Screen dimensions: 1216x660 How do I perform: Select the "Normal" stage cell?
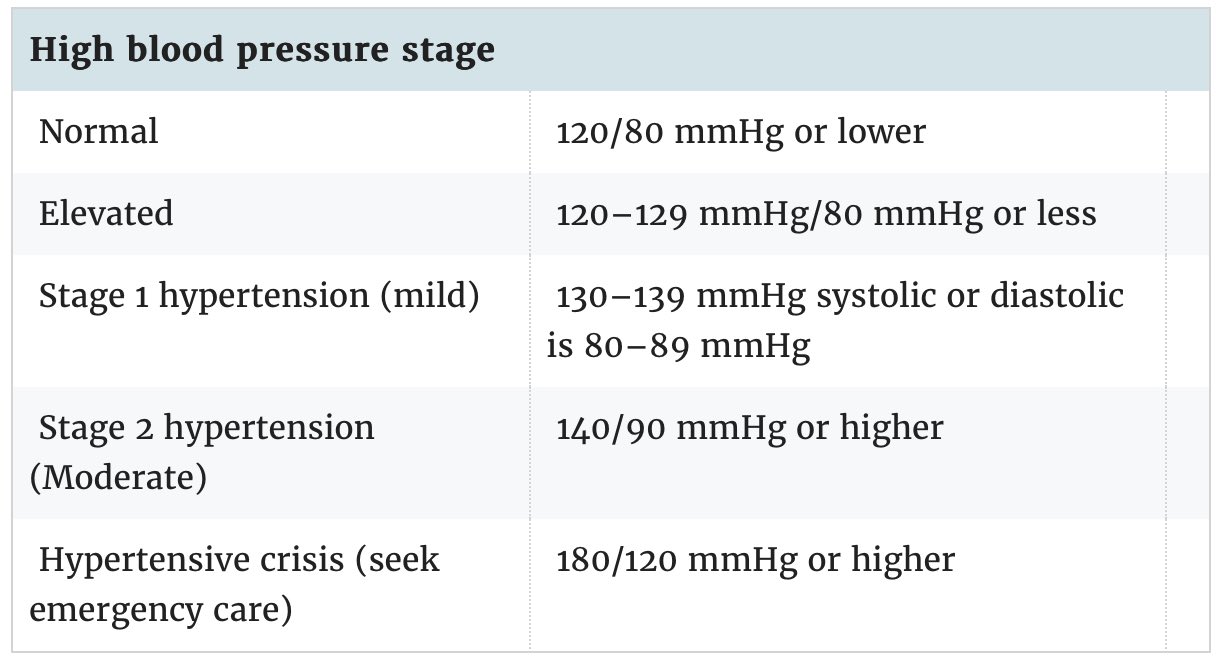click(98, 131)
